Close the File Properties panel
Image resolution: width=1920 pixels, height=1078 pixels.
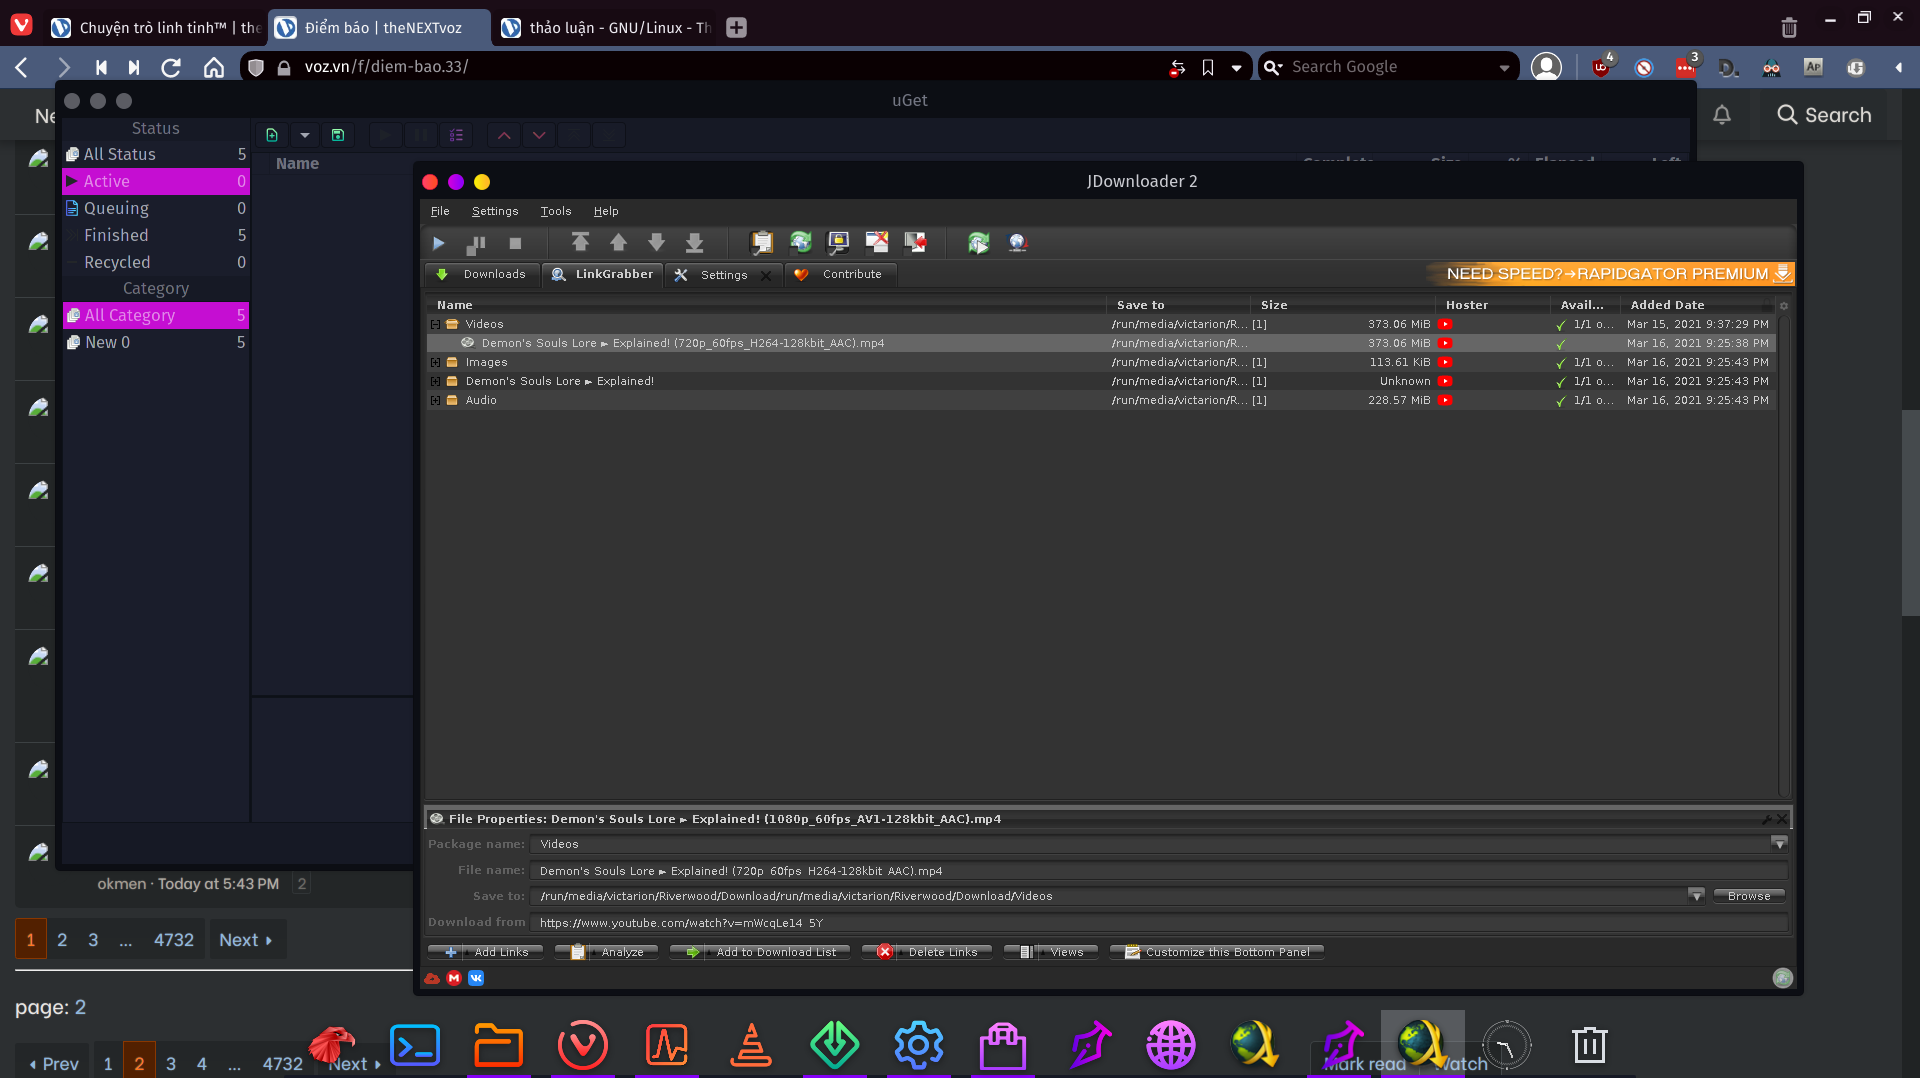click(x=1782, y=818)
